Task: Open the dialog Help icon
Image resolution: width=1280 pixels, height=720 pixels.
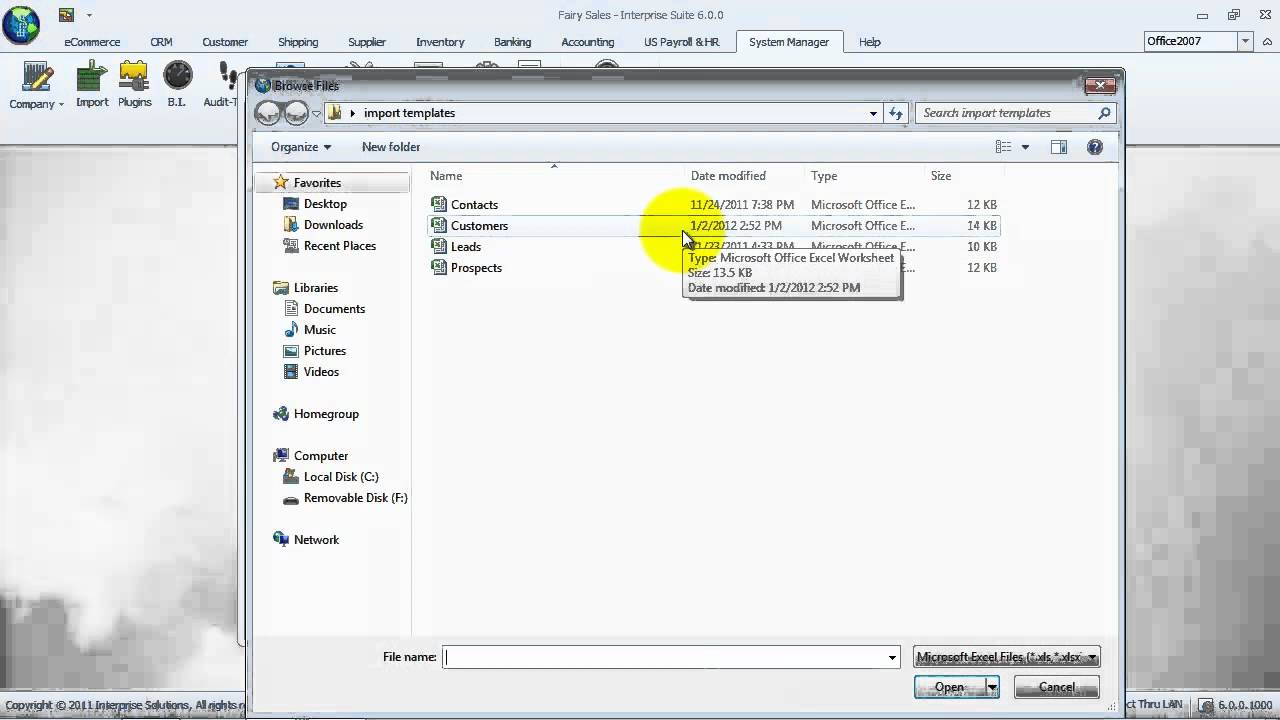Action: coord(1095,147)
